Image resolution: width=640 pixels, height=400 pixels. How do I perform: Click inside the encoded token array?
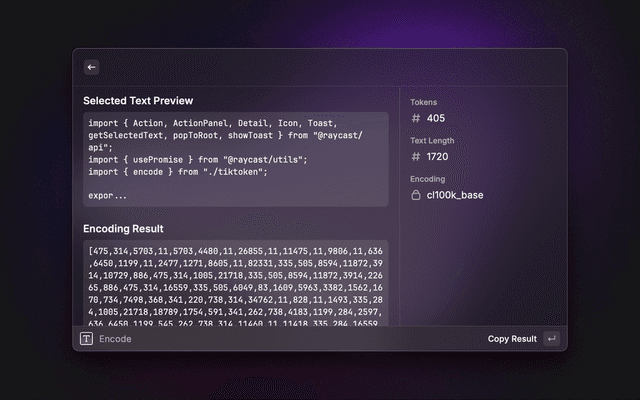(x=235, y=285)
